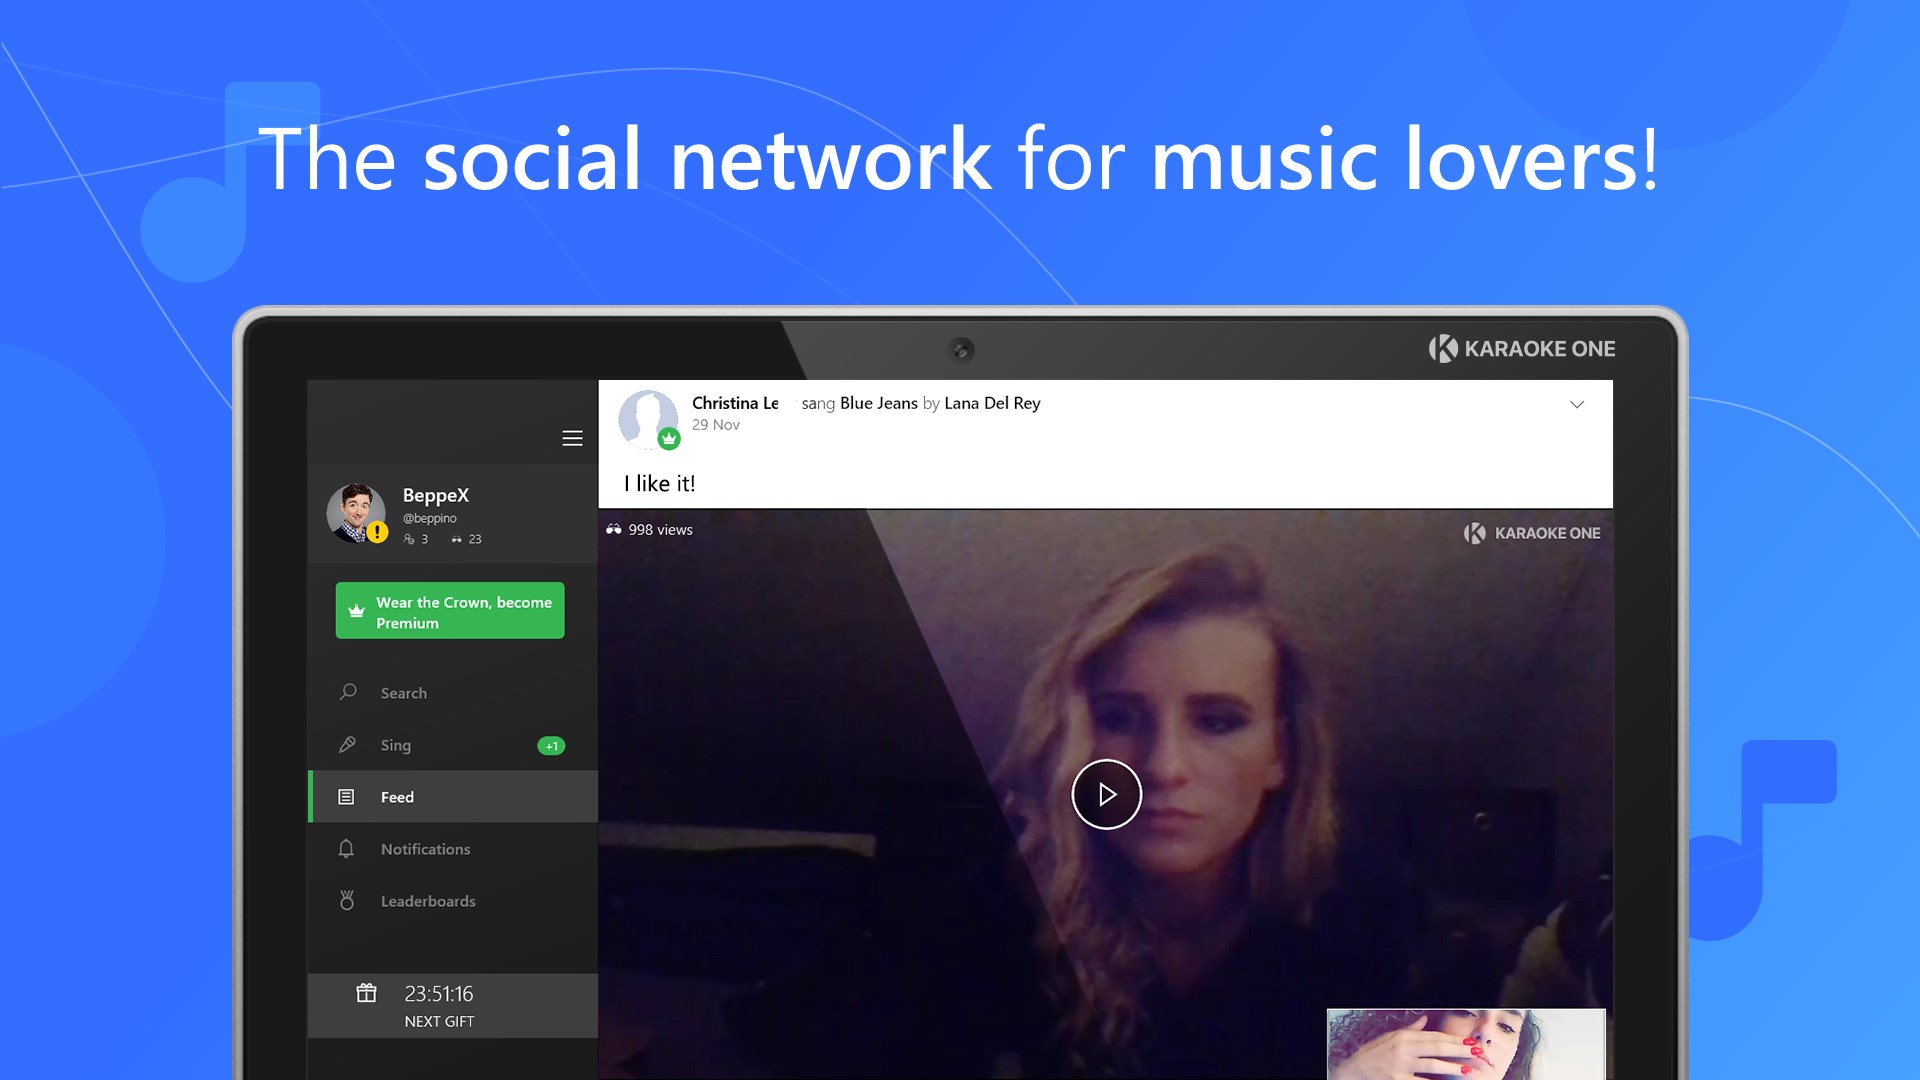Open the Feed menu item

point(397,797)
